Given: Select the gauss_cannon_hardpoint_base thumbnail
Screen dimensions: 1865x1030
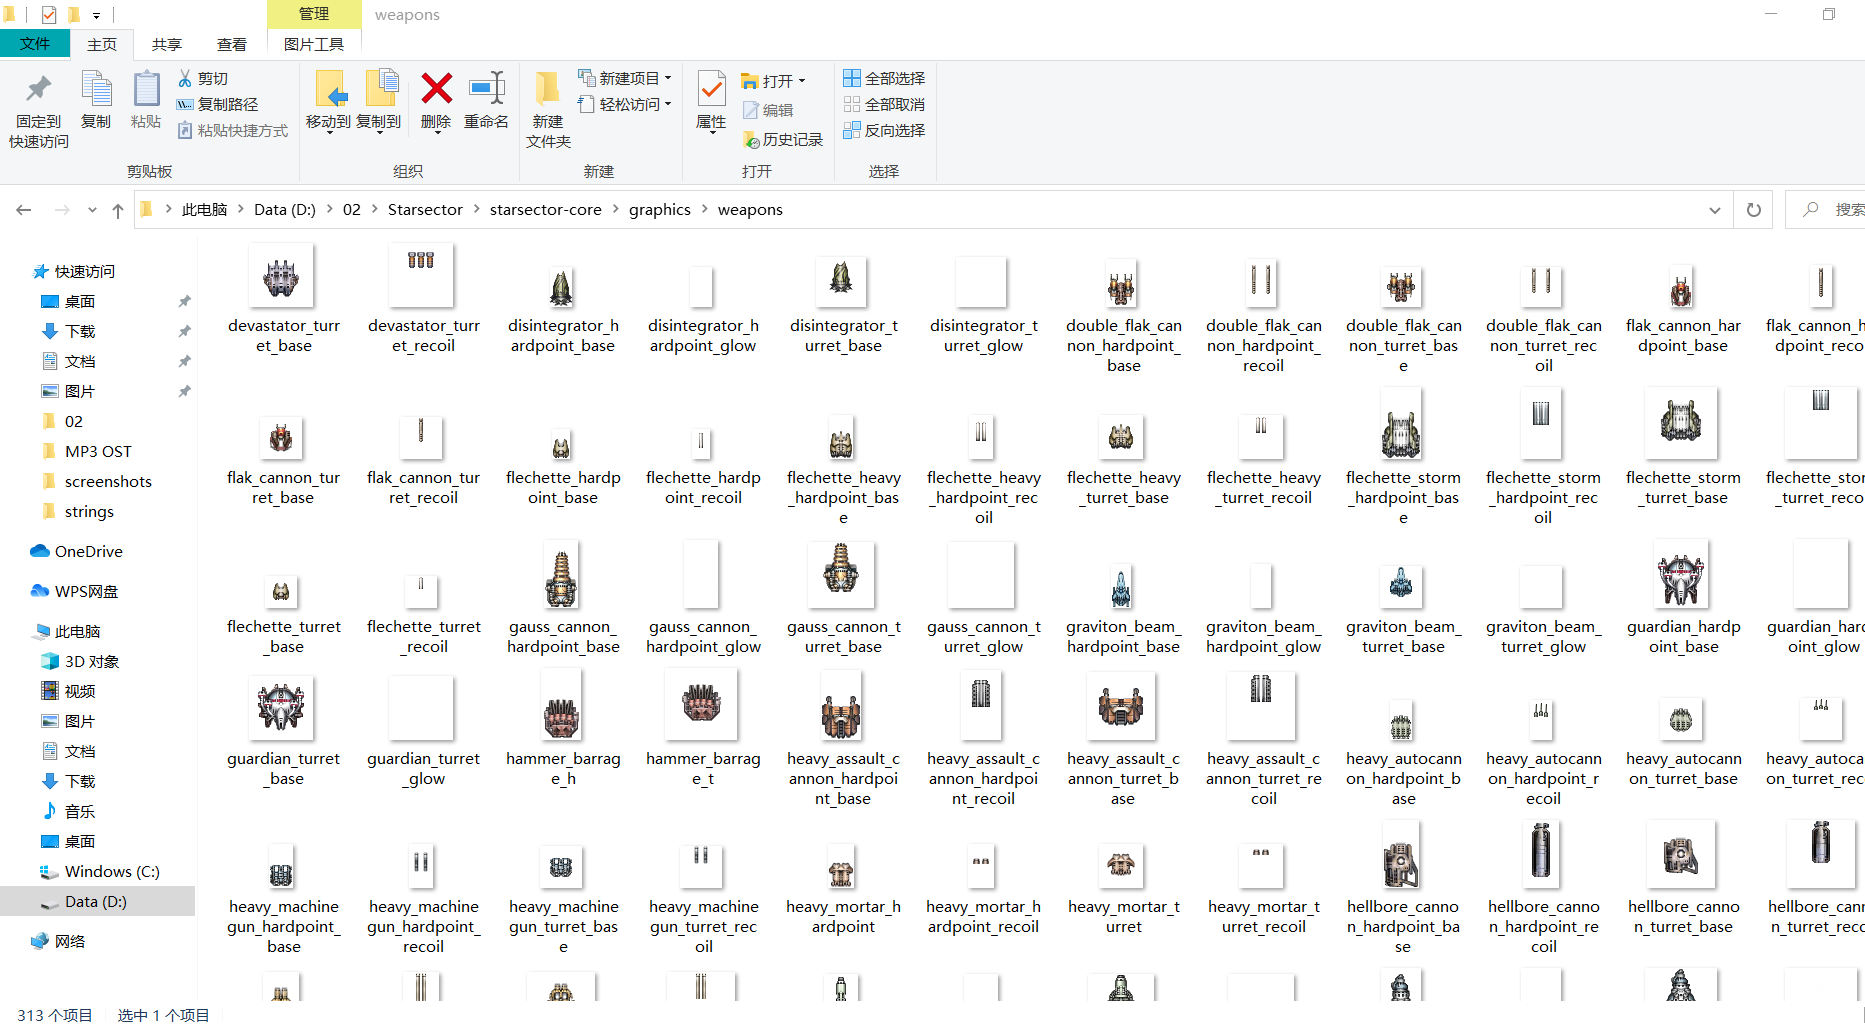Looking at the screenshot, I should (x=561, y=577).
